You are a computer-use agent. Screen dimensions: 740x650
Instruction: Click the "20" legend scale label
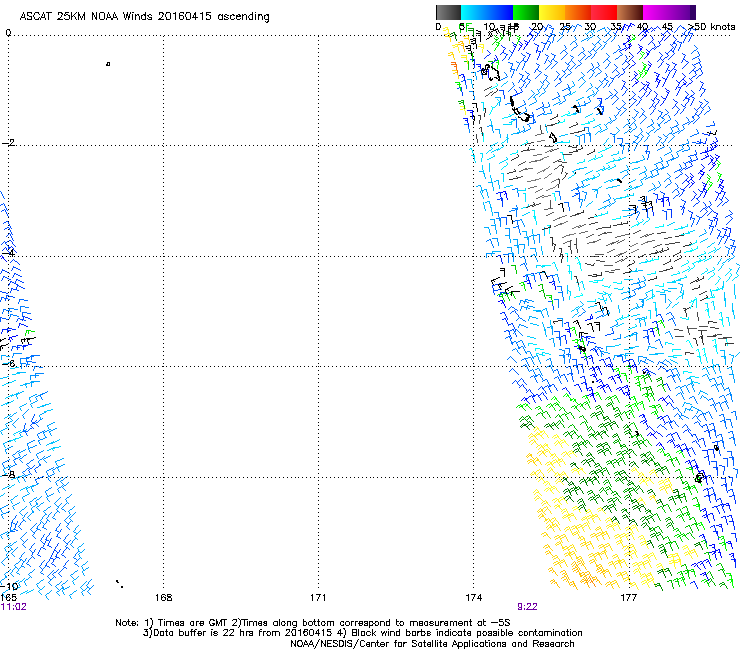[x=537, y=26]
